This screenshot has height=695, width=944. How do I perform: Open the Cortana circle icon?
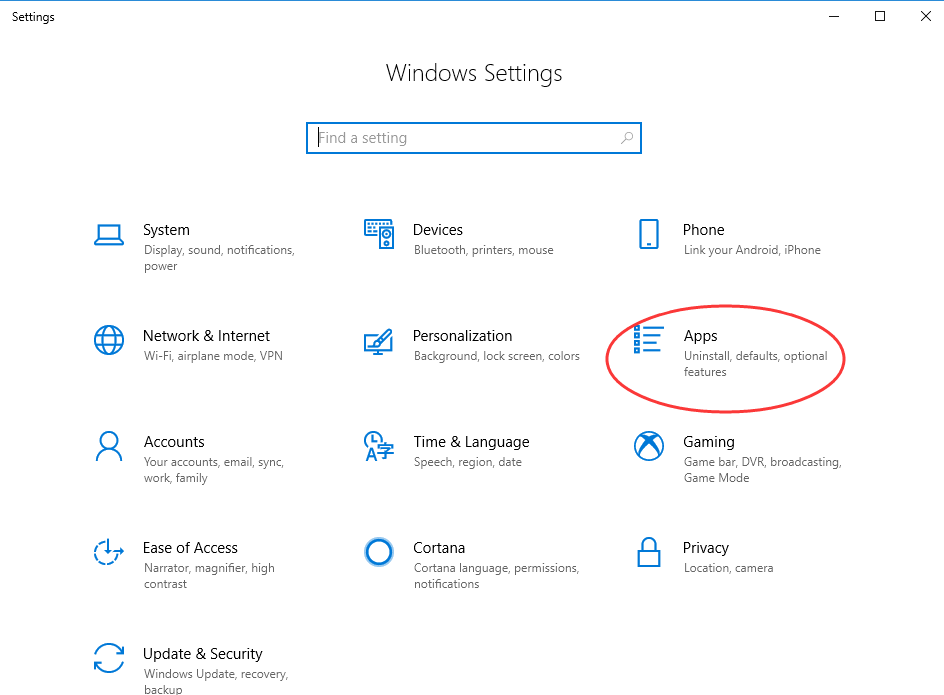379,552
